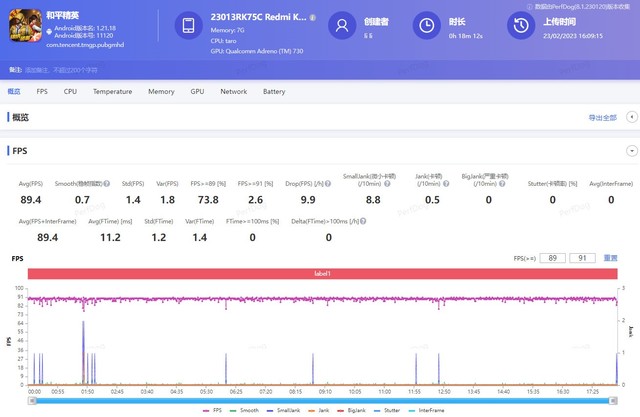This screenshot has height=417, width=640.
Task: Select the Battery tab
Action: coord(273,91)
